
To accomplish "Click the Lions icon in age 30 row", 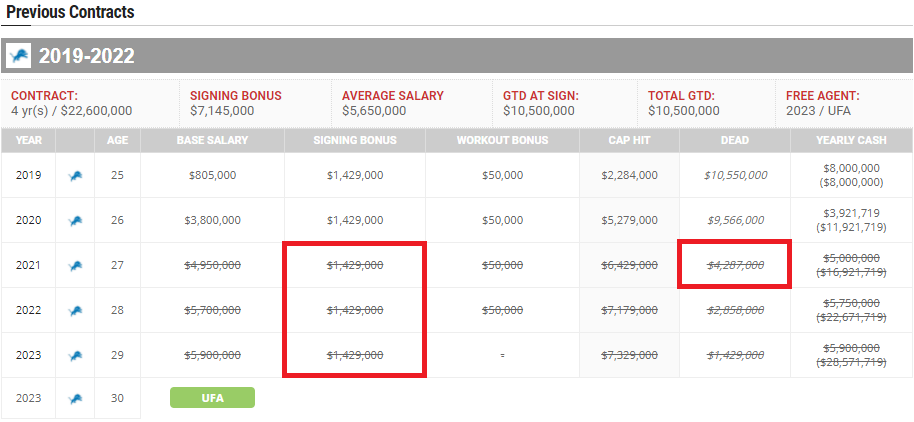I will click(75, 398).
